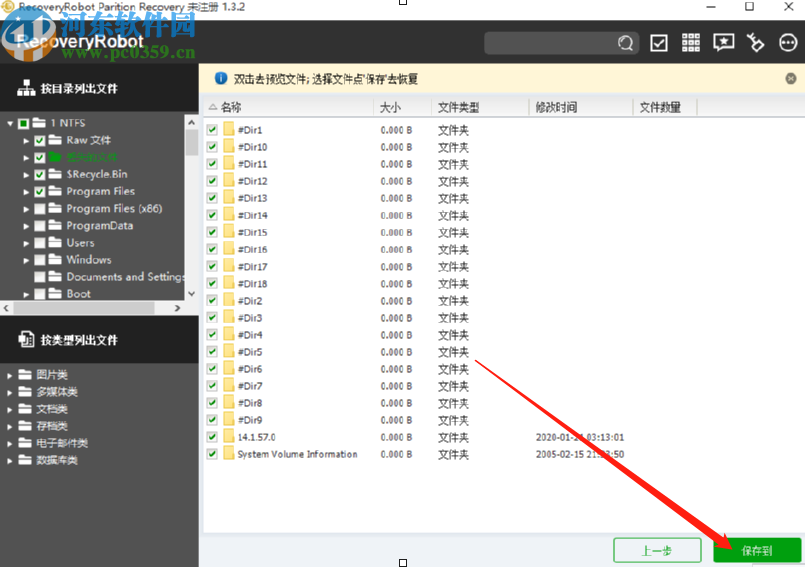The image size is (805, 567).
Task: Click the folder icon of #Dir1 row
Action: (x=229, y=129)
